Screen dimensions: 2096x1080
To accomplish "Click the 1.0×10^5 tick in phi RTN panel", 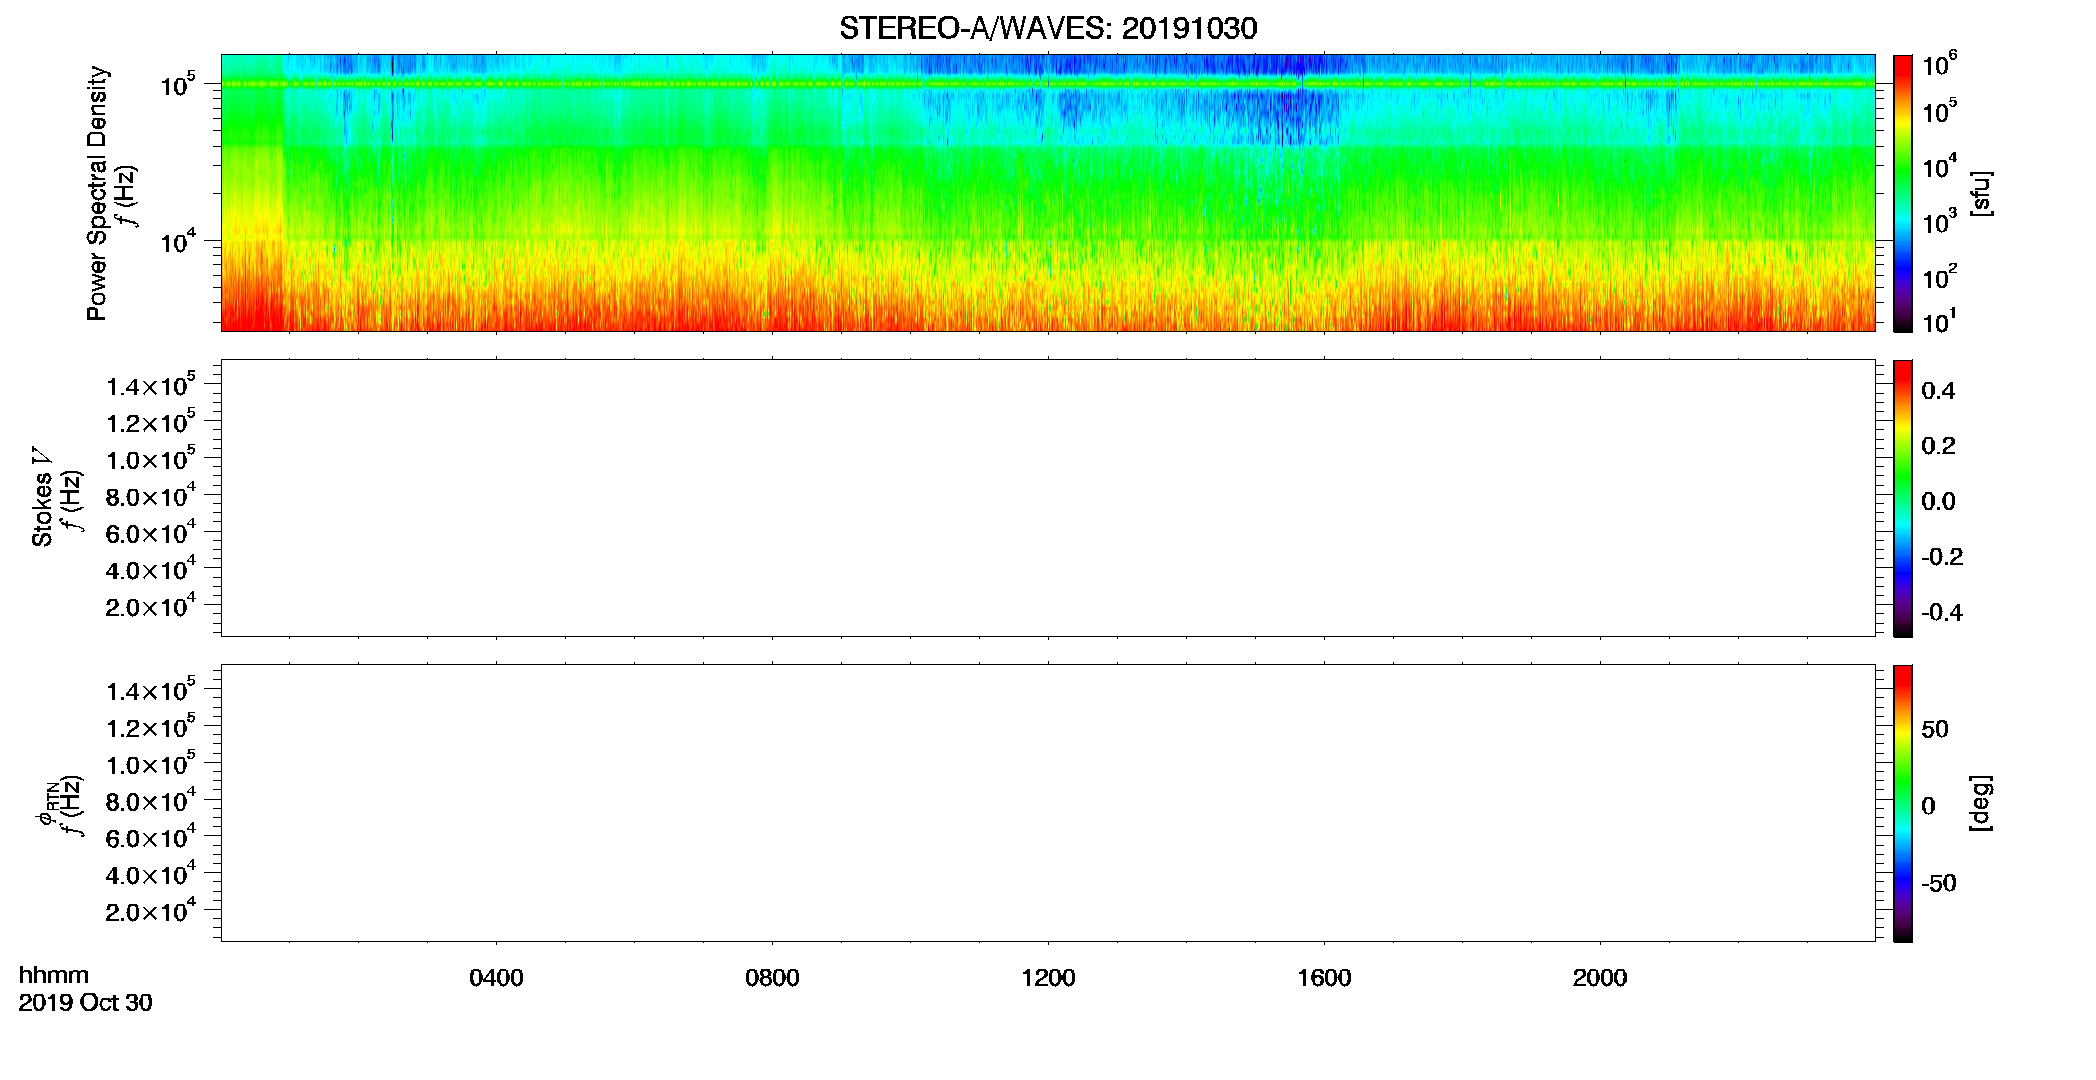I will (x=151, y=764).
